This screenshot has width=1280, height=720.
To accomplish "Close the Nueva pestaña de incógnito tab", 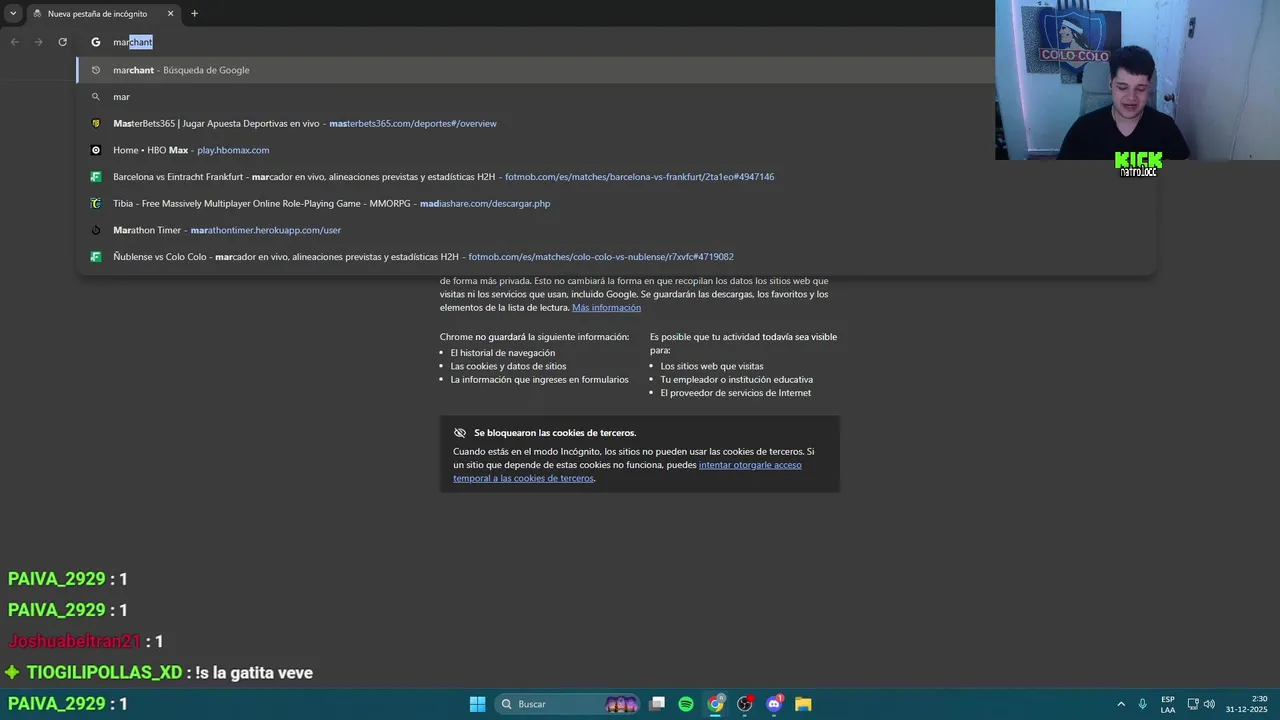I will 170,14.
